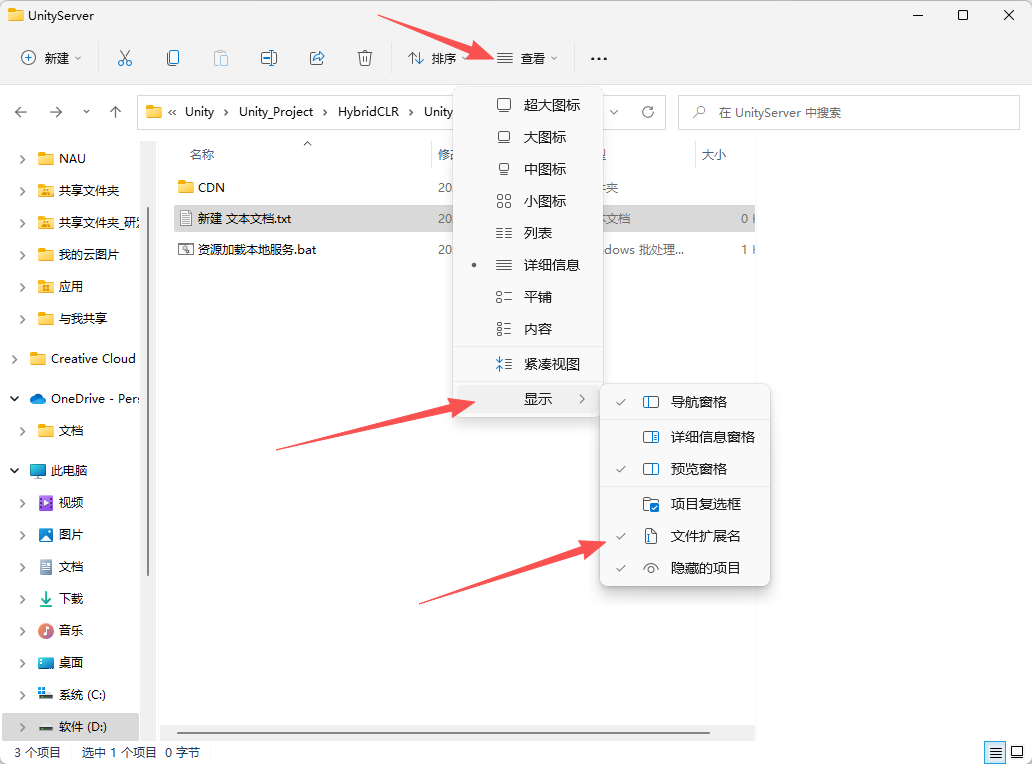This screenshot has height=764, width=1032.
Task: Click the Paste clipboard icon
Action: [x=220, y=59]
